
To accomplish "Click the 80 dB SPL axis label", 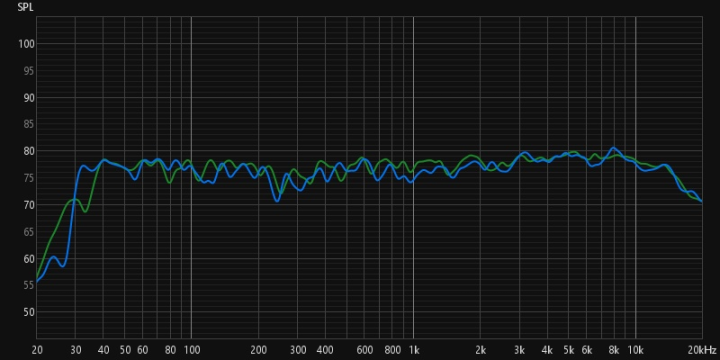I will click(x=28, y=151).
